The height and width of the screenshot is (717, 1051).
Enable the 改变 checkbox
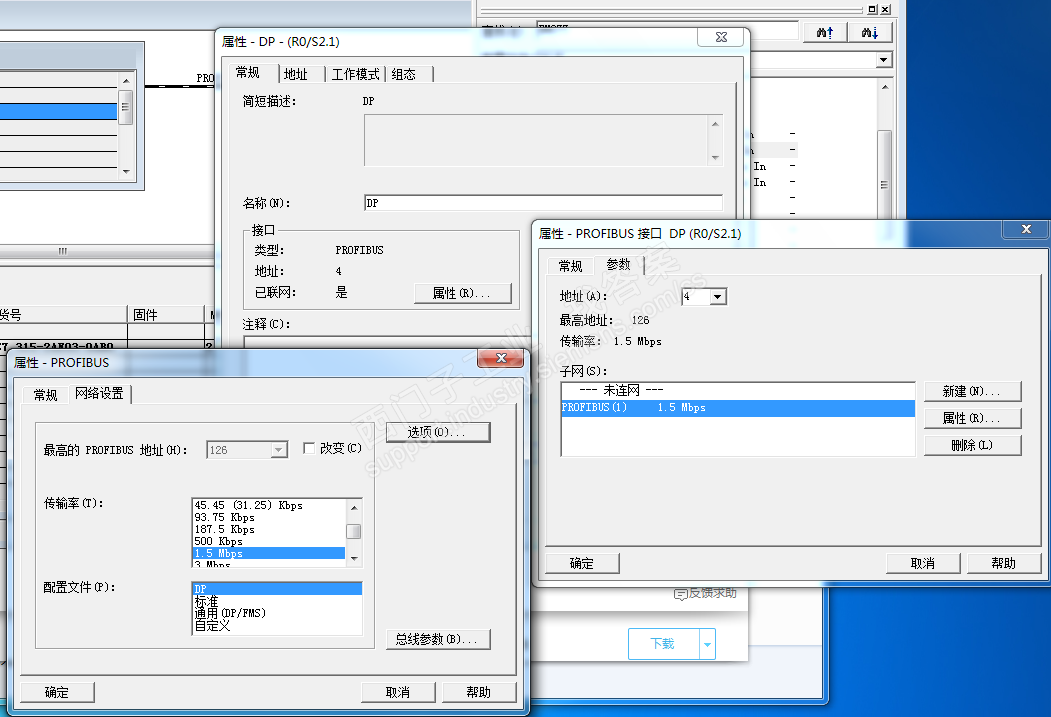309,448
